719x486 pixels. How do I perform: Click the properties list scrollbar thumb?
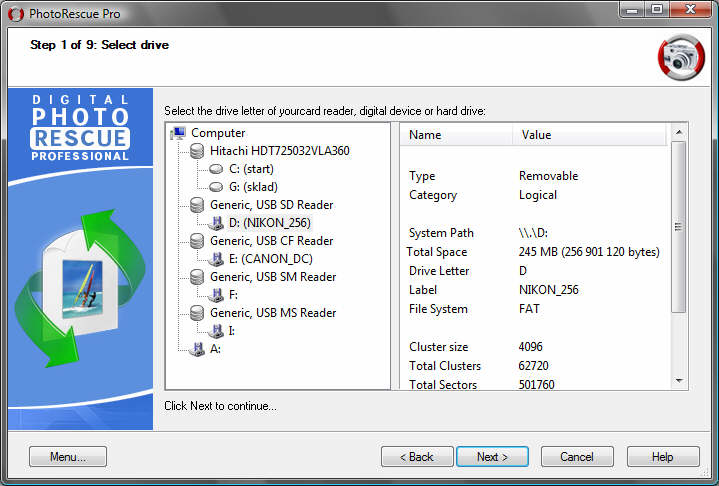(x=679, y=227)
